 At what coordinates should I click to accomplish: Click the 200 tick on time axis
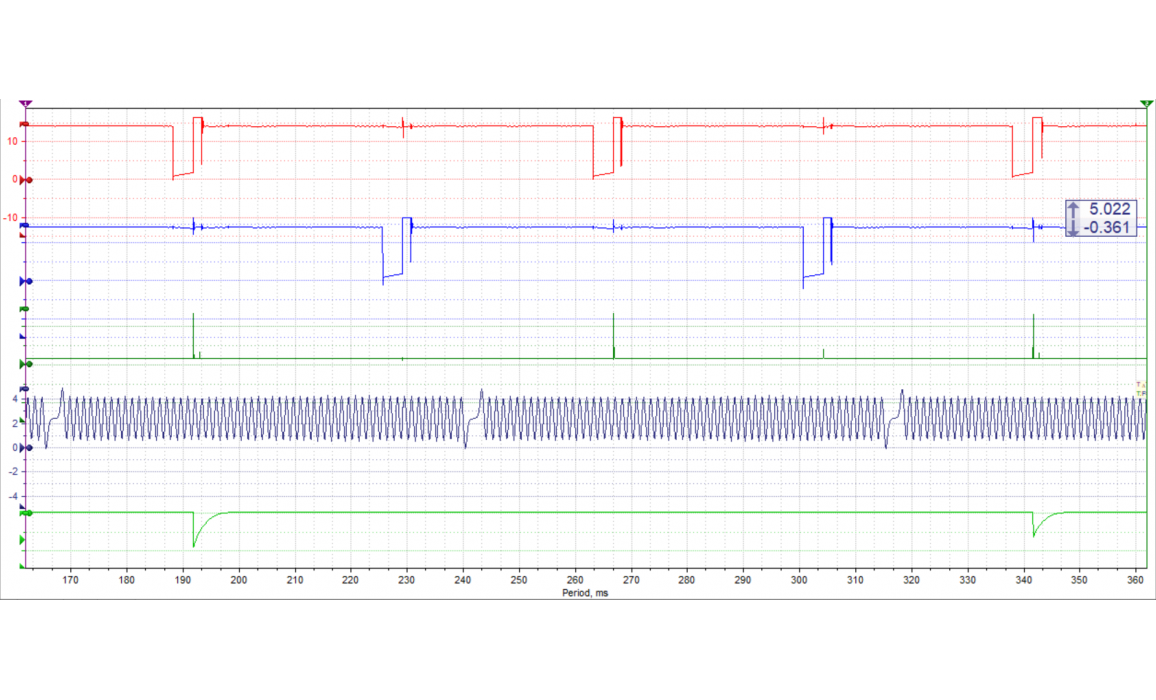pos(238,580)
